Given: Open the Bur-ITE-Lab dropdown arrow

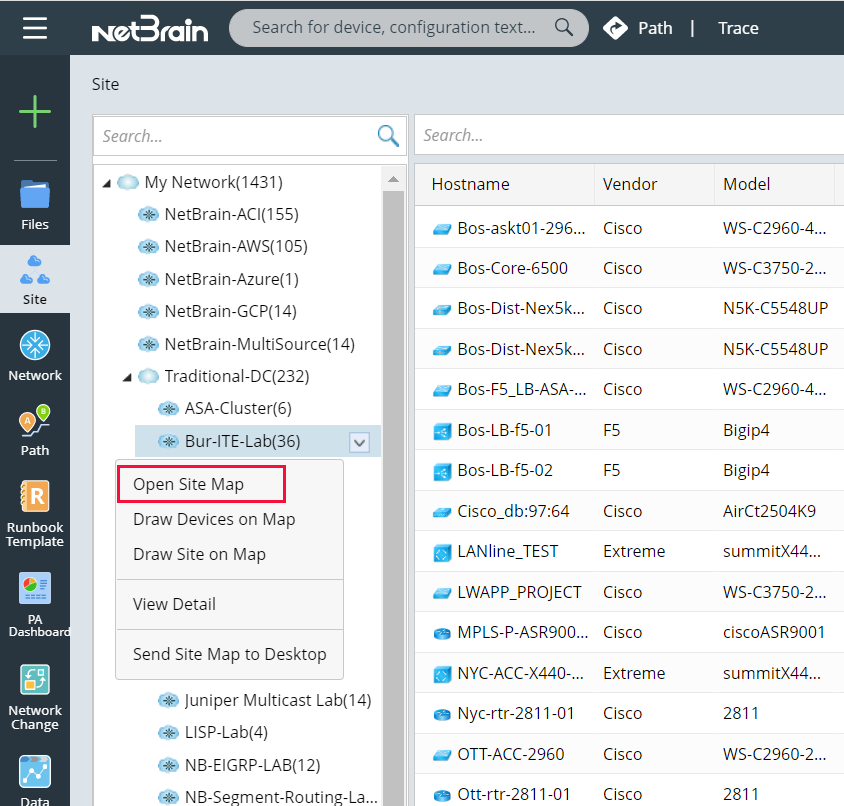Looking at the screenshot, I should coord(359,442).
